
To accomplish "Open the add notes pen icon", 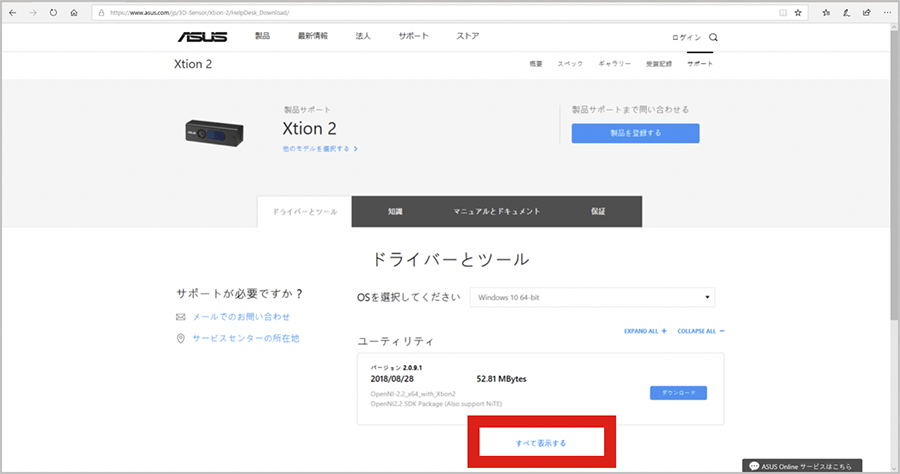I will point(847,13).
